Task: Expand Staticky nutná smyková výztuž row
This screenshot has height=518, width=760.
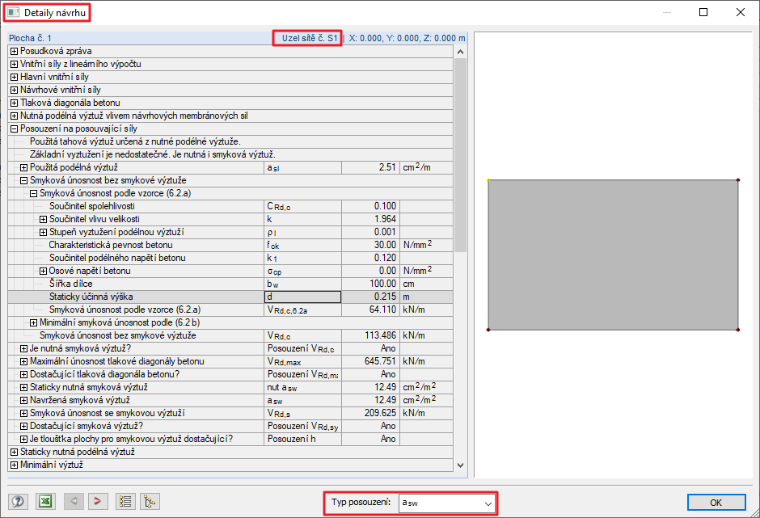Action: pos(24,387)
